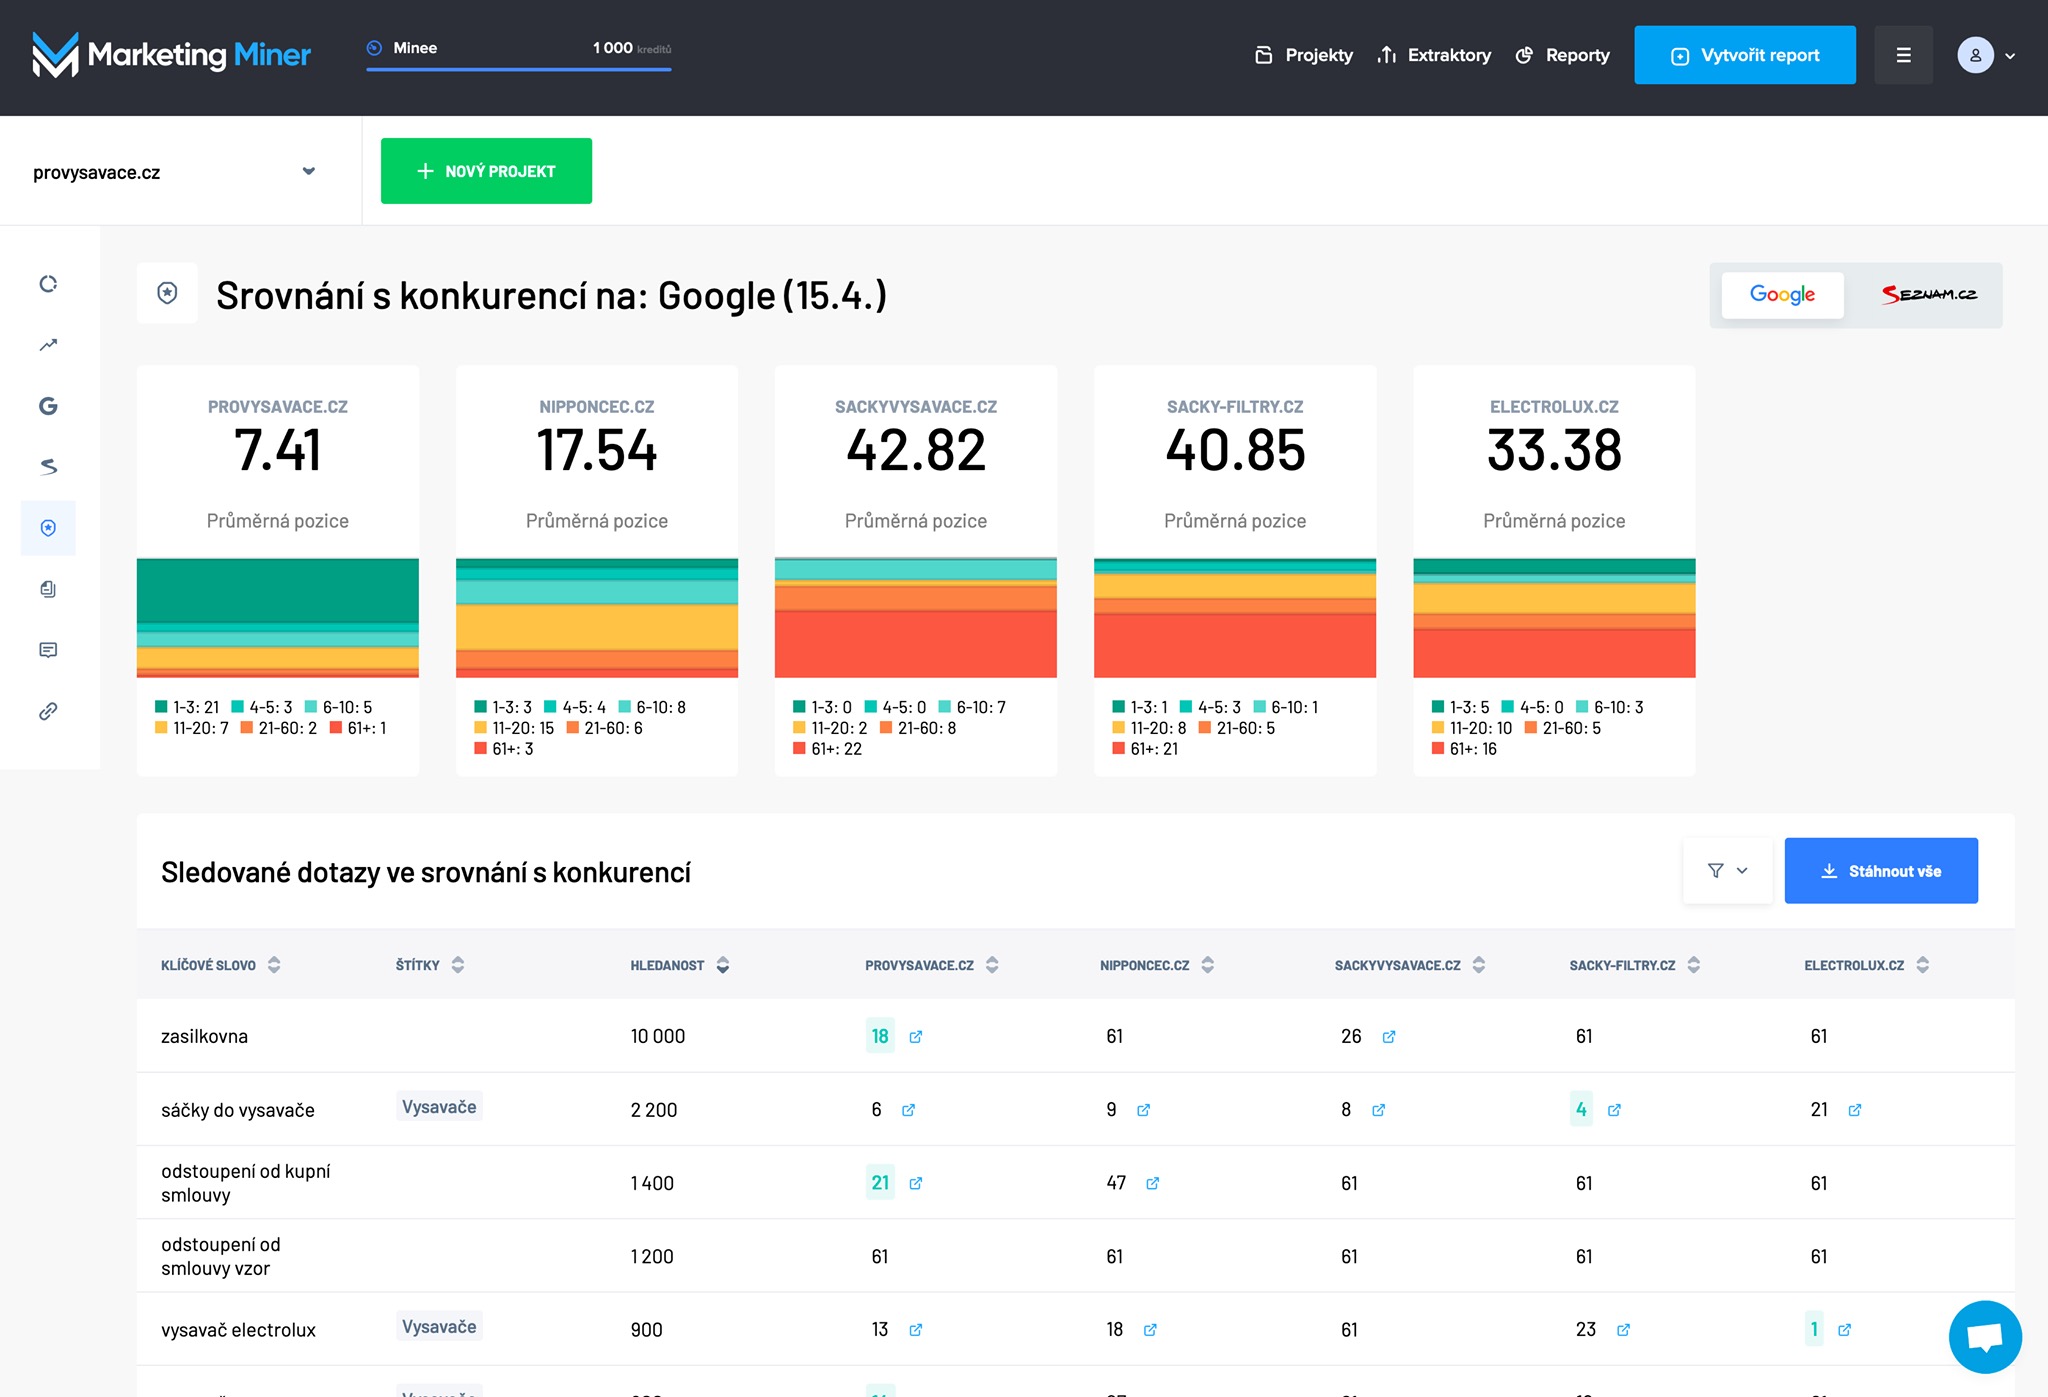Viewport: 2048px width, 1397px height.
Task: Click the sáčky do vysavače keyword
Action: pos(238,1110)
